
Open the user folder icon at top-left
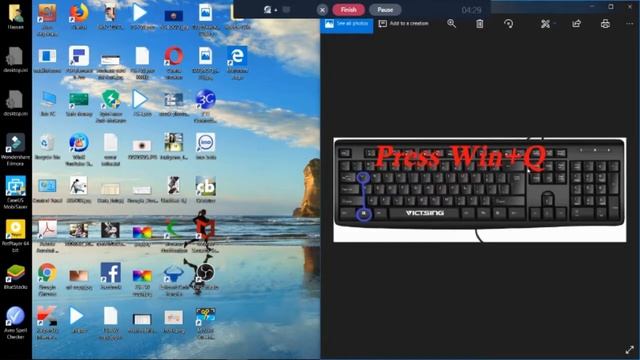click(x=16, y=17)
